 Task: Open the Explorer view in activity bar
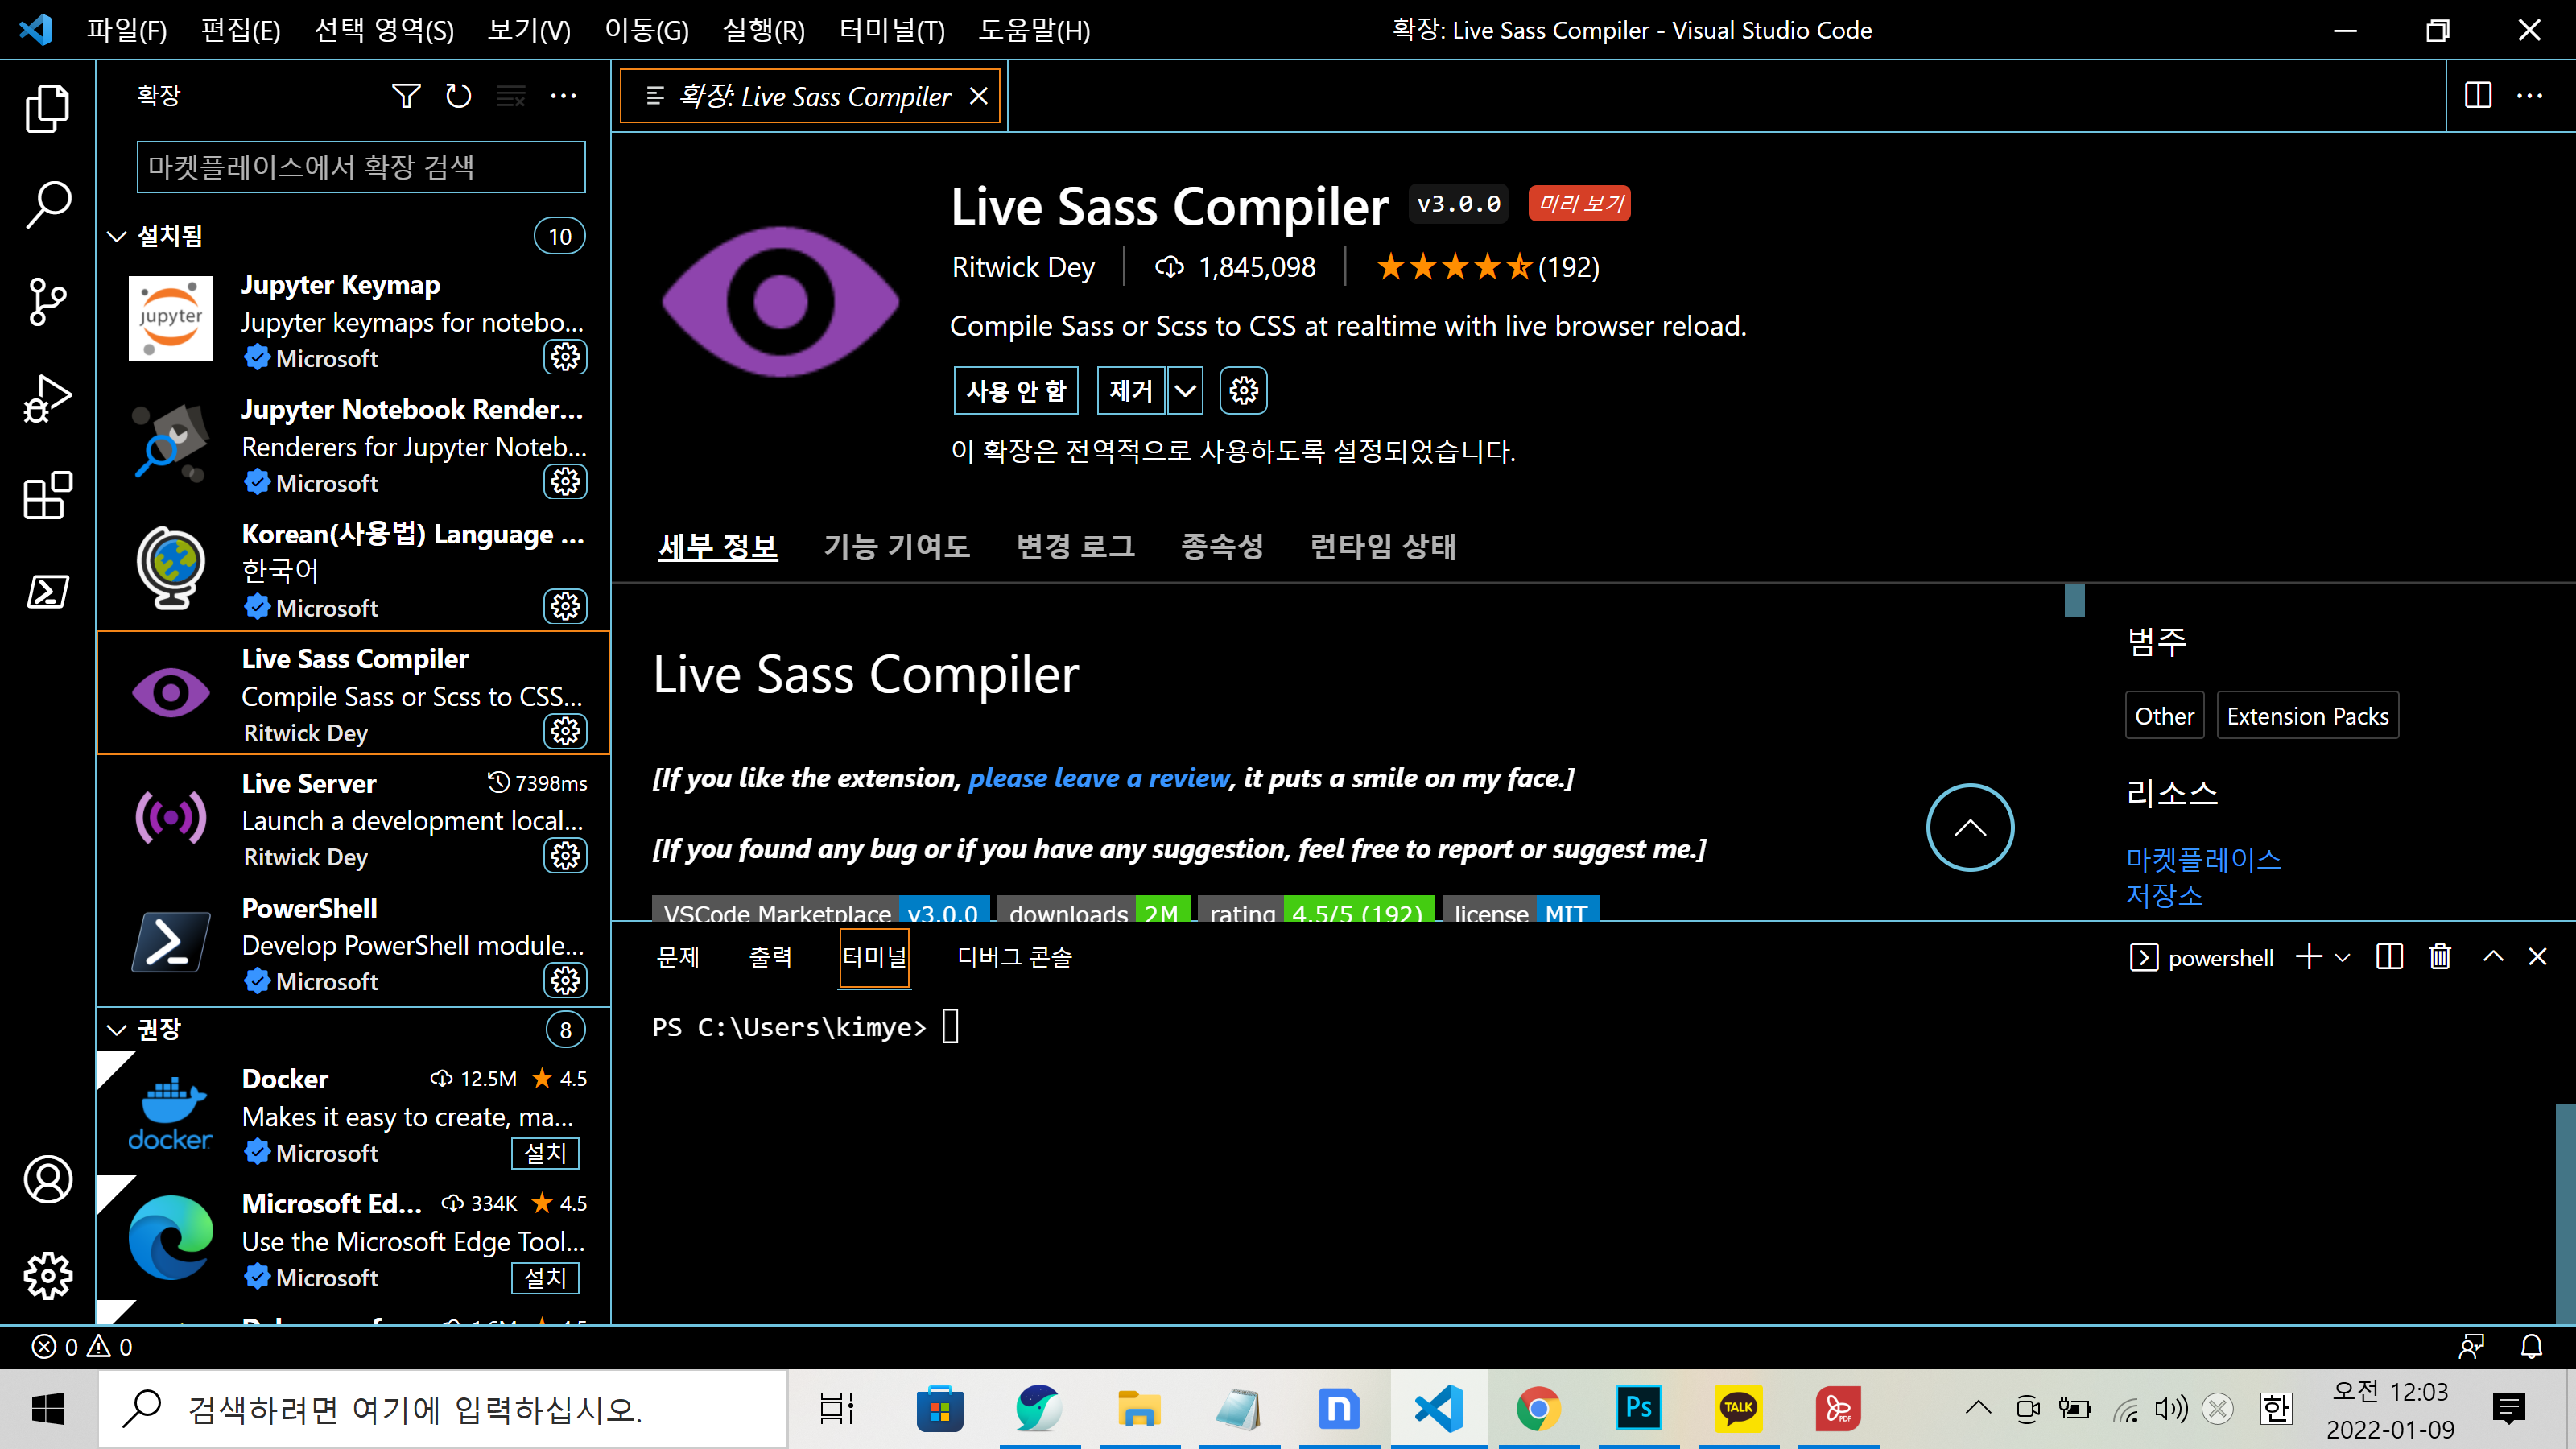tap(47, 108)
